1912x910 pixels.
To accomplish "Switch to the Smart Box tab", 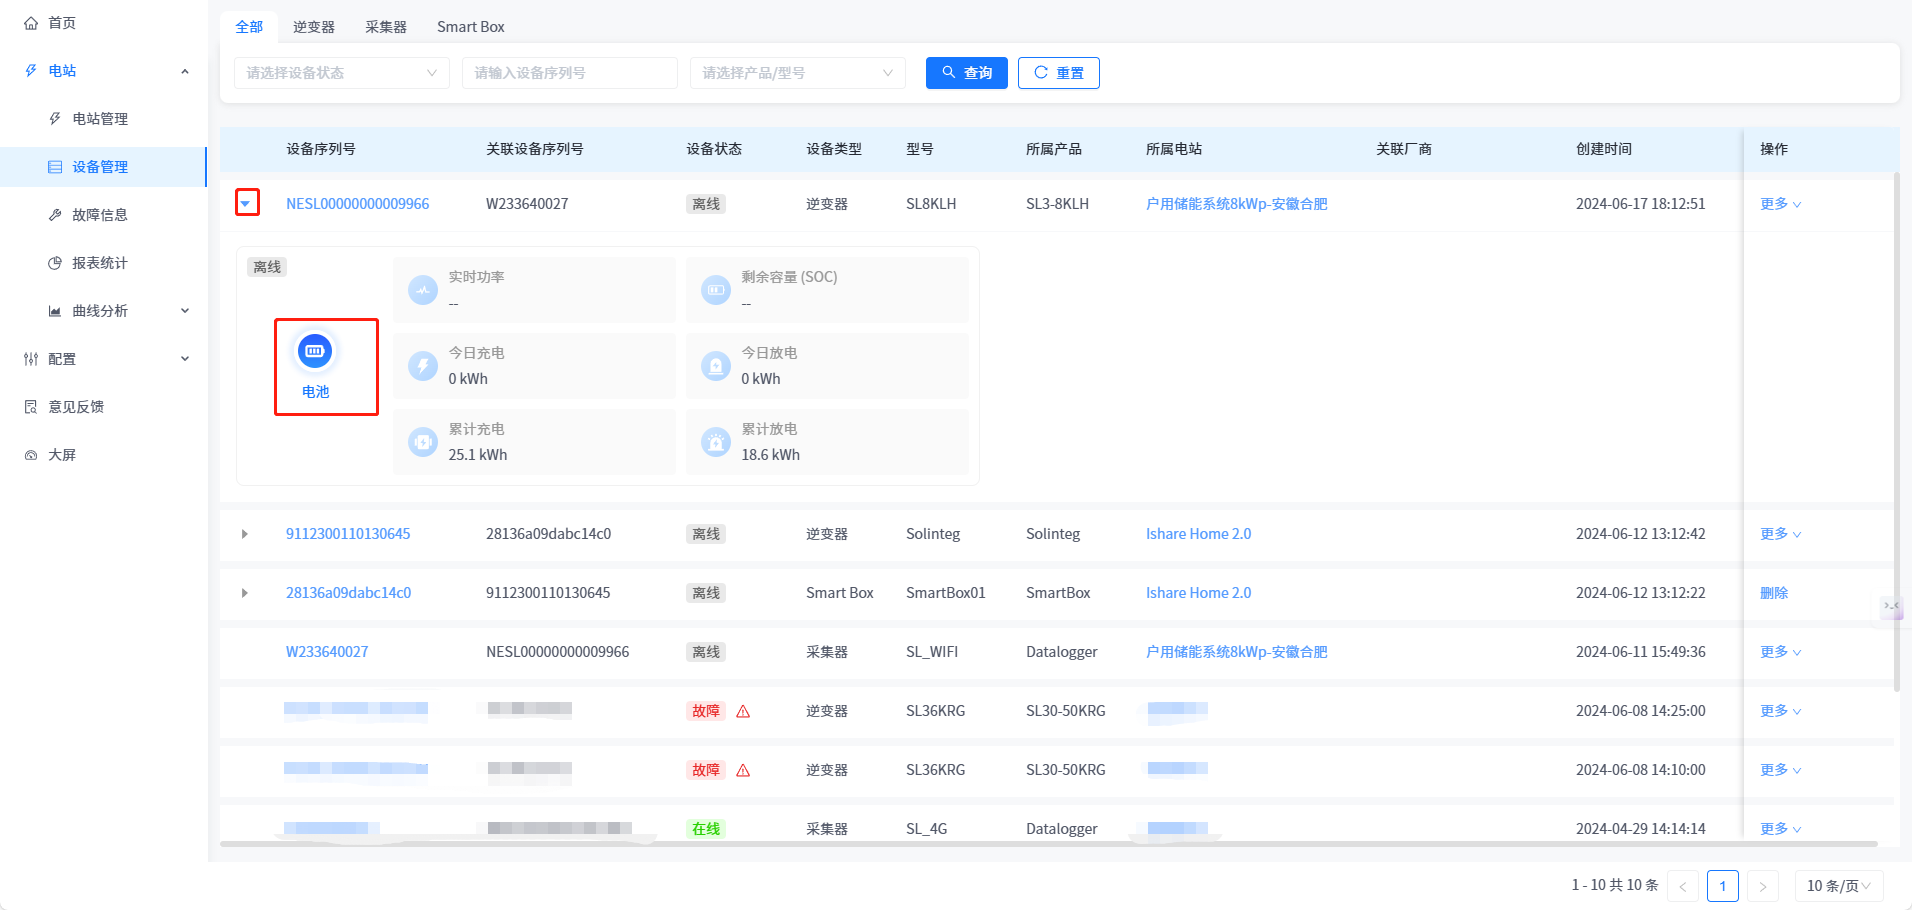I will (x=470, y=27).
